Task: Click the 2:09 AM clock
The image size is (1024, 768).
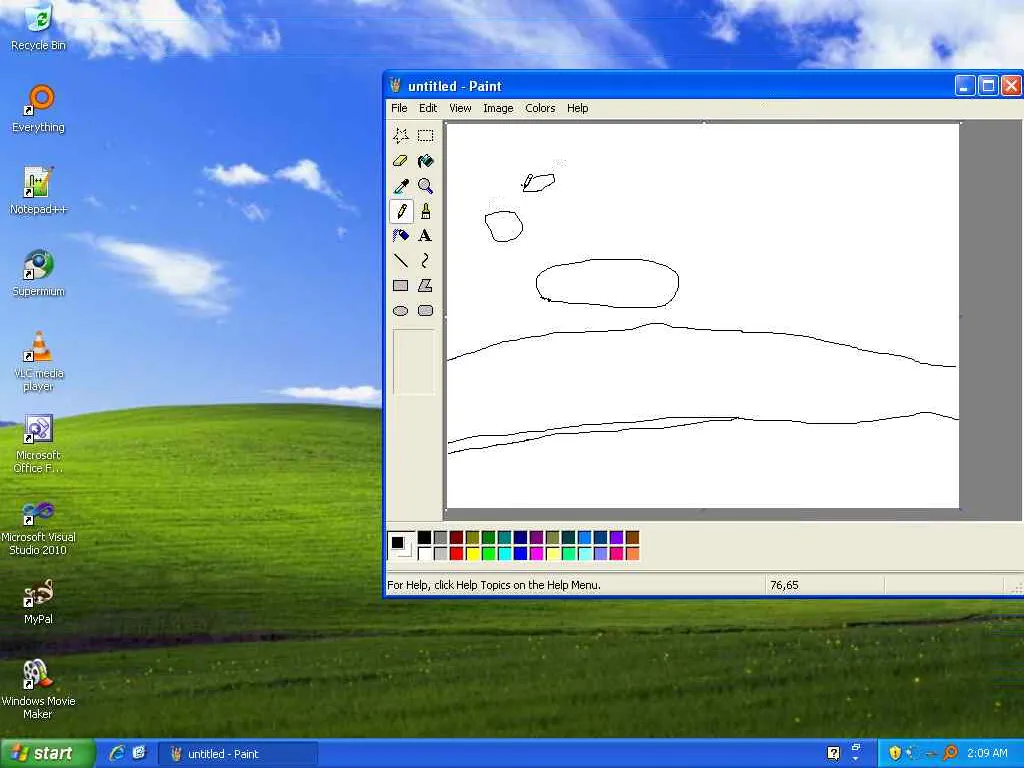Action: coord(987,753)
